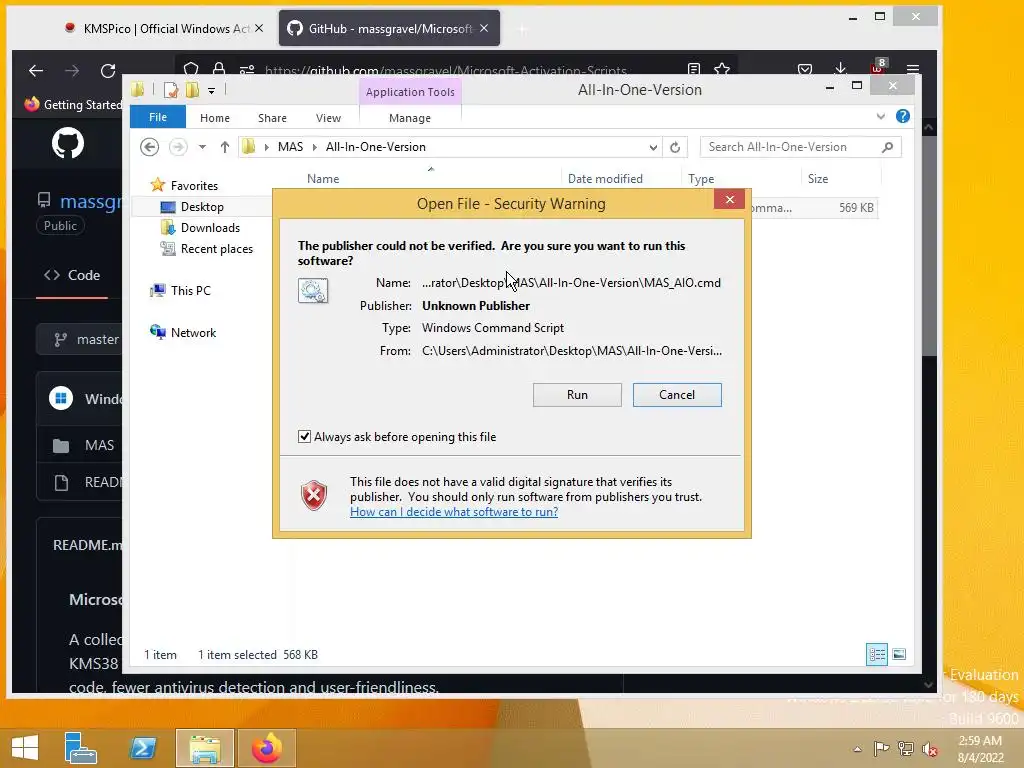Open Customize Quick Access Toolbar dropdown

(x=211, y=91)
